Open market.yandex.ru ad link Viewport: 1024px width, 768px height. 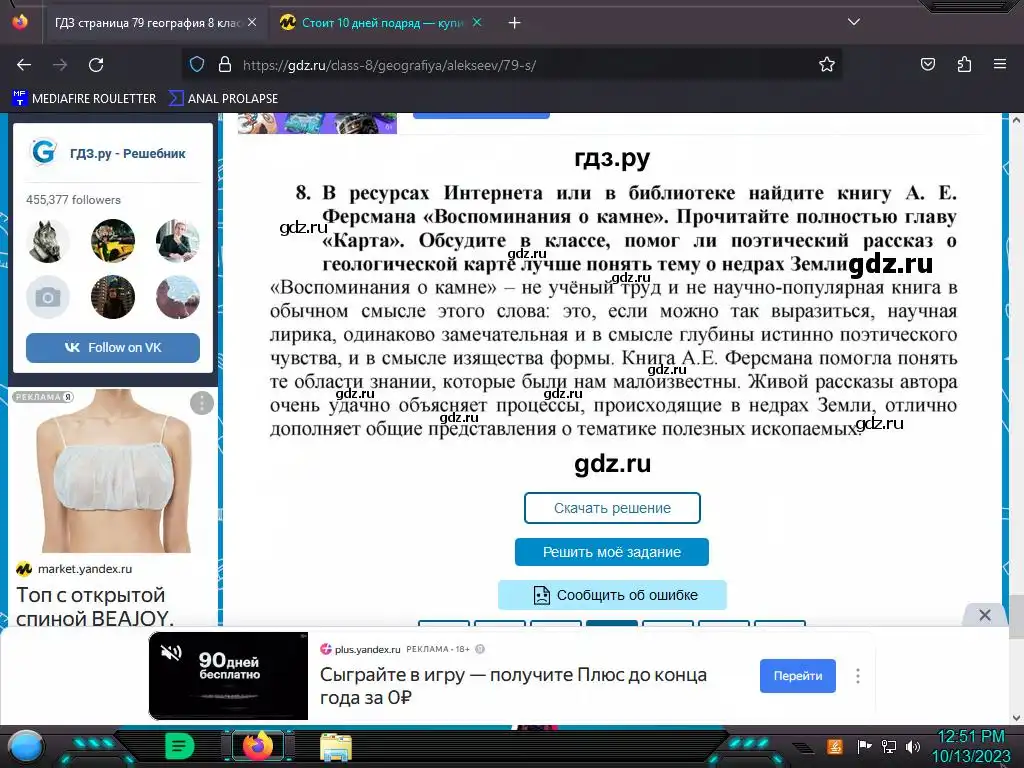pos(84,569)
